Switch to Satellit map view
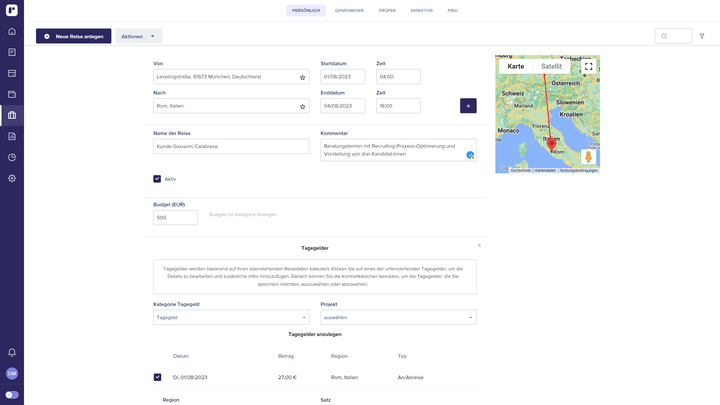Screen dimensions: 720x405 coord(551,66)
